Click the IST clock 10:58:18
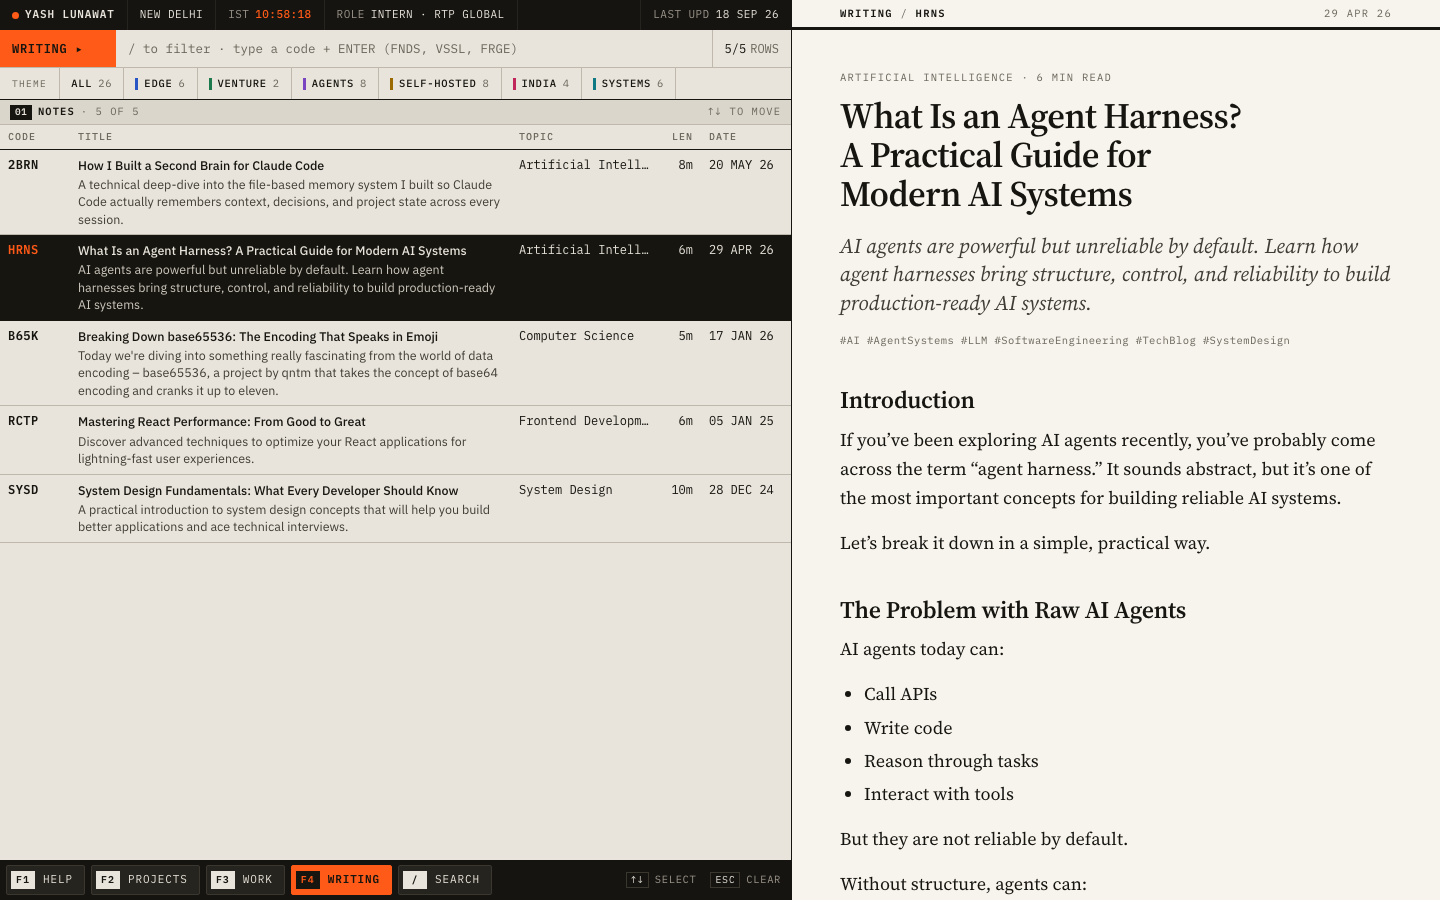Image resolution: width=1440 pixels, height=900 pixels. tap(283, 15)
